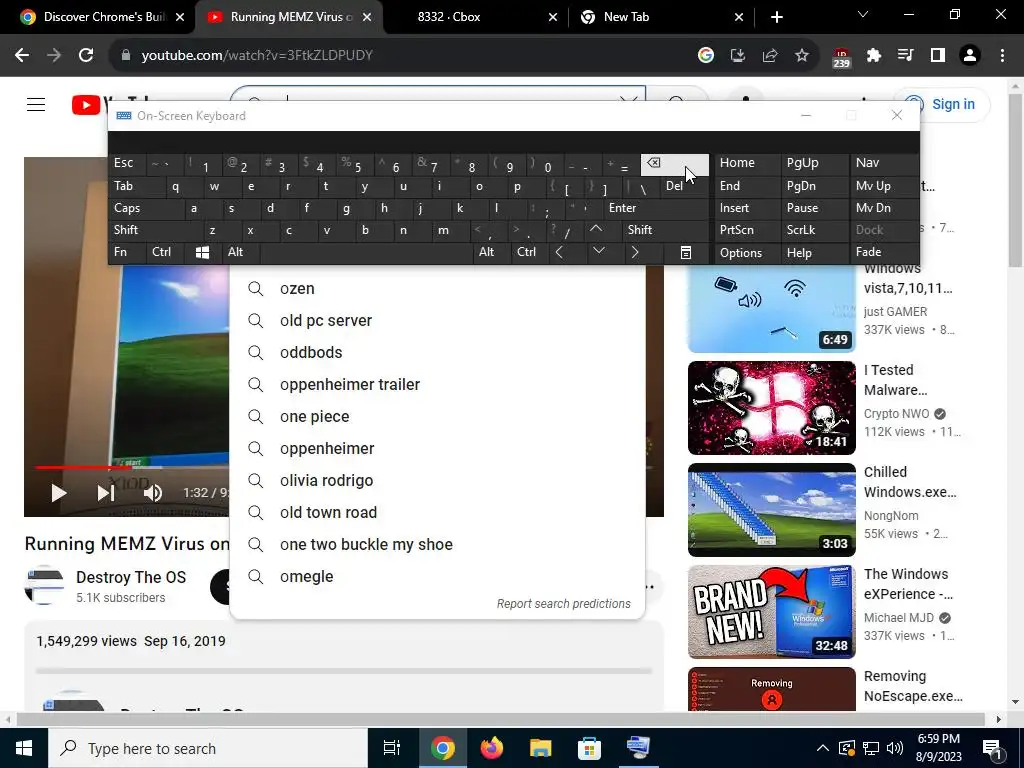Click the YouTube logo

tap(88, 104)
